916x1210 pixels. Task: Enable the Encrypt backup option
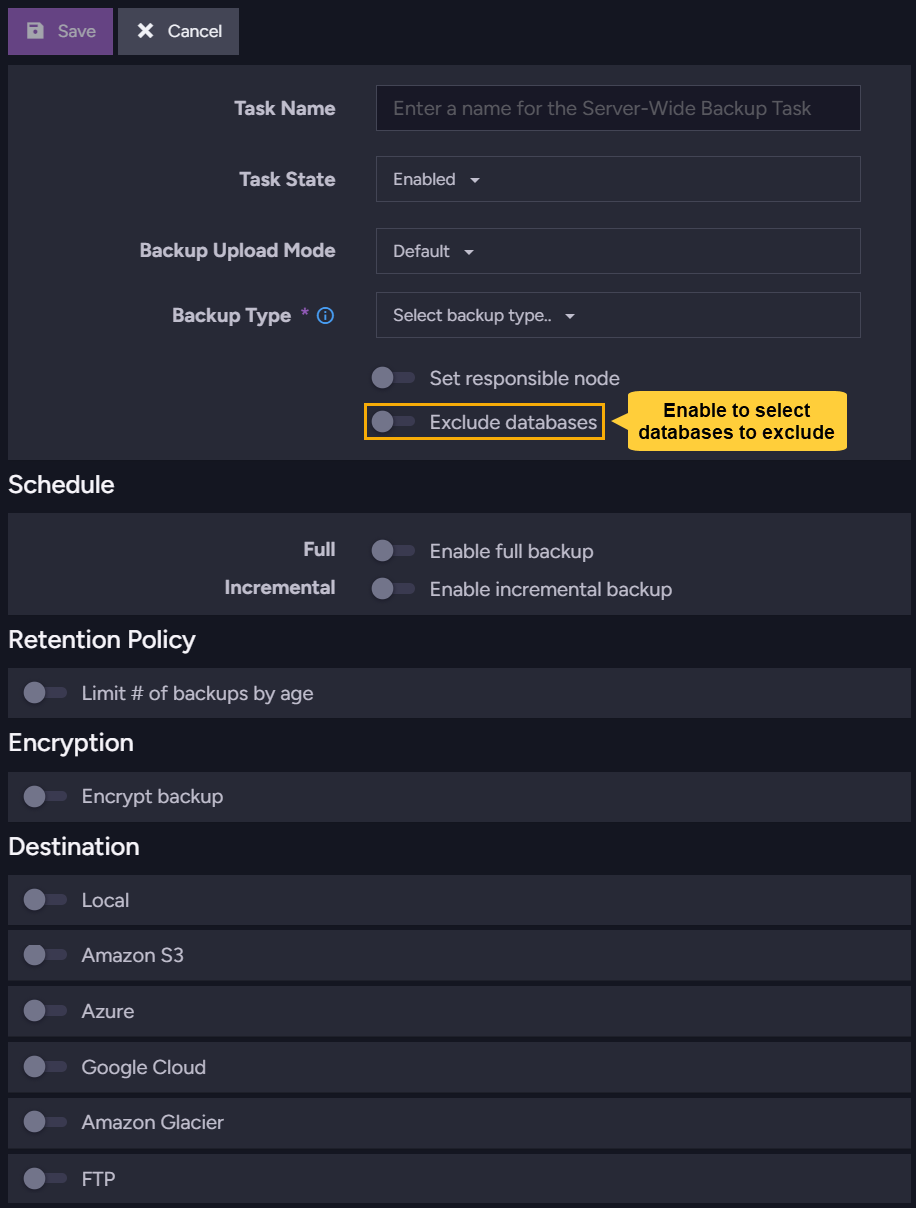[45, 796]
